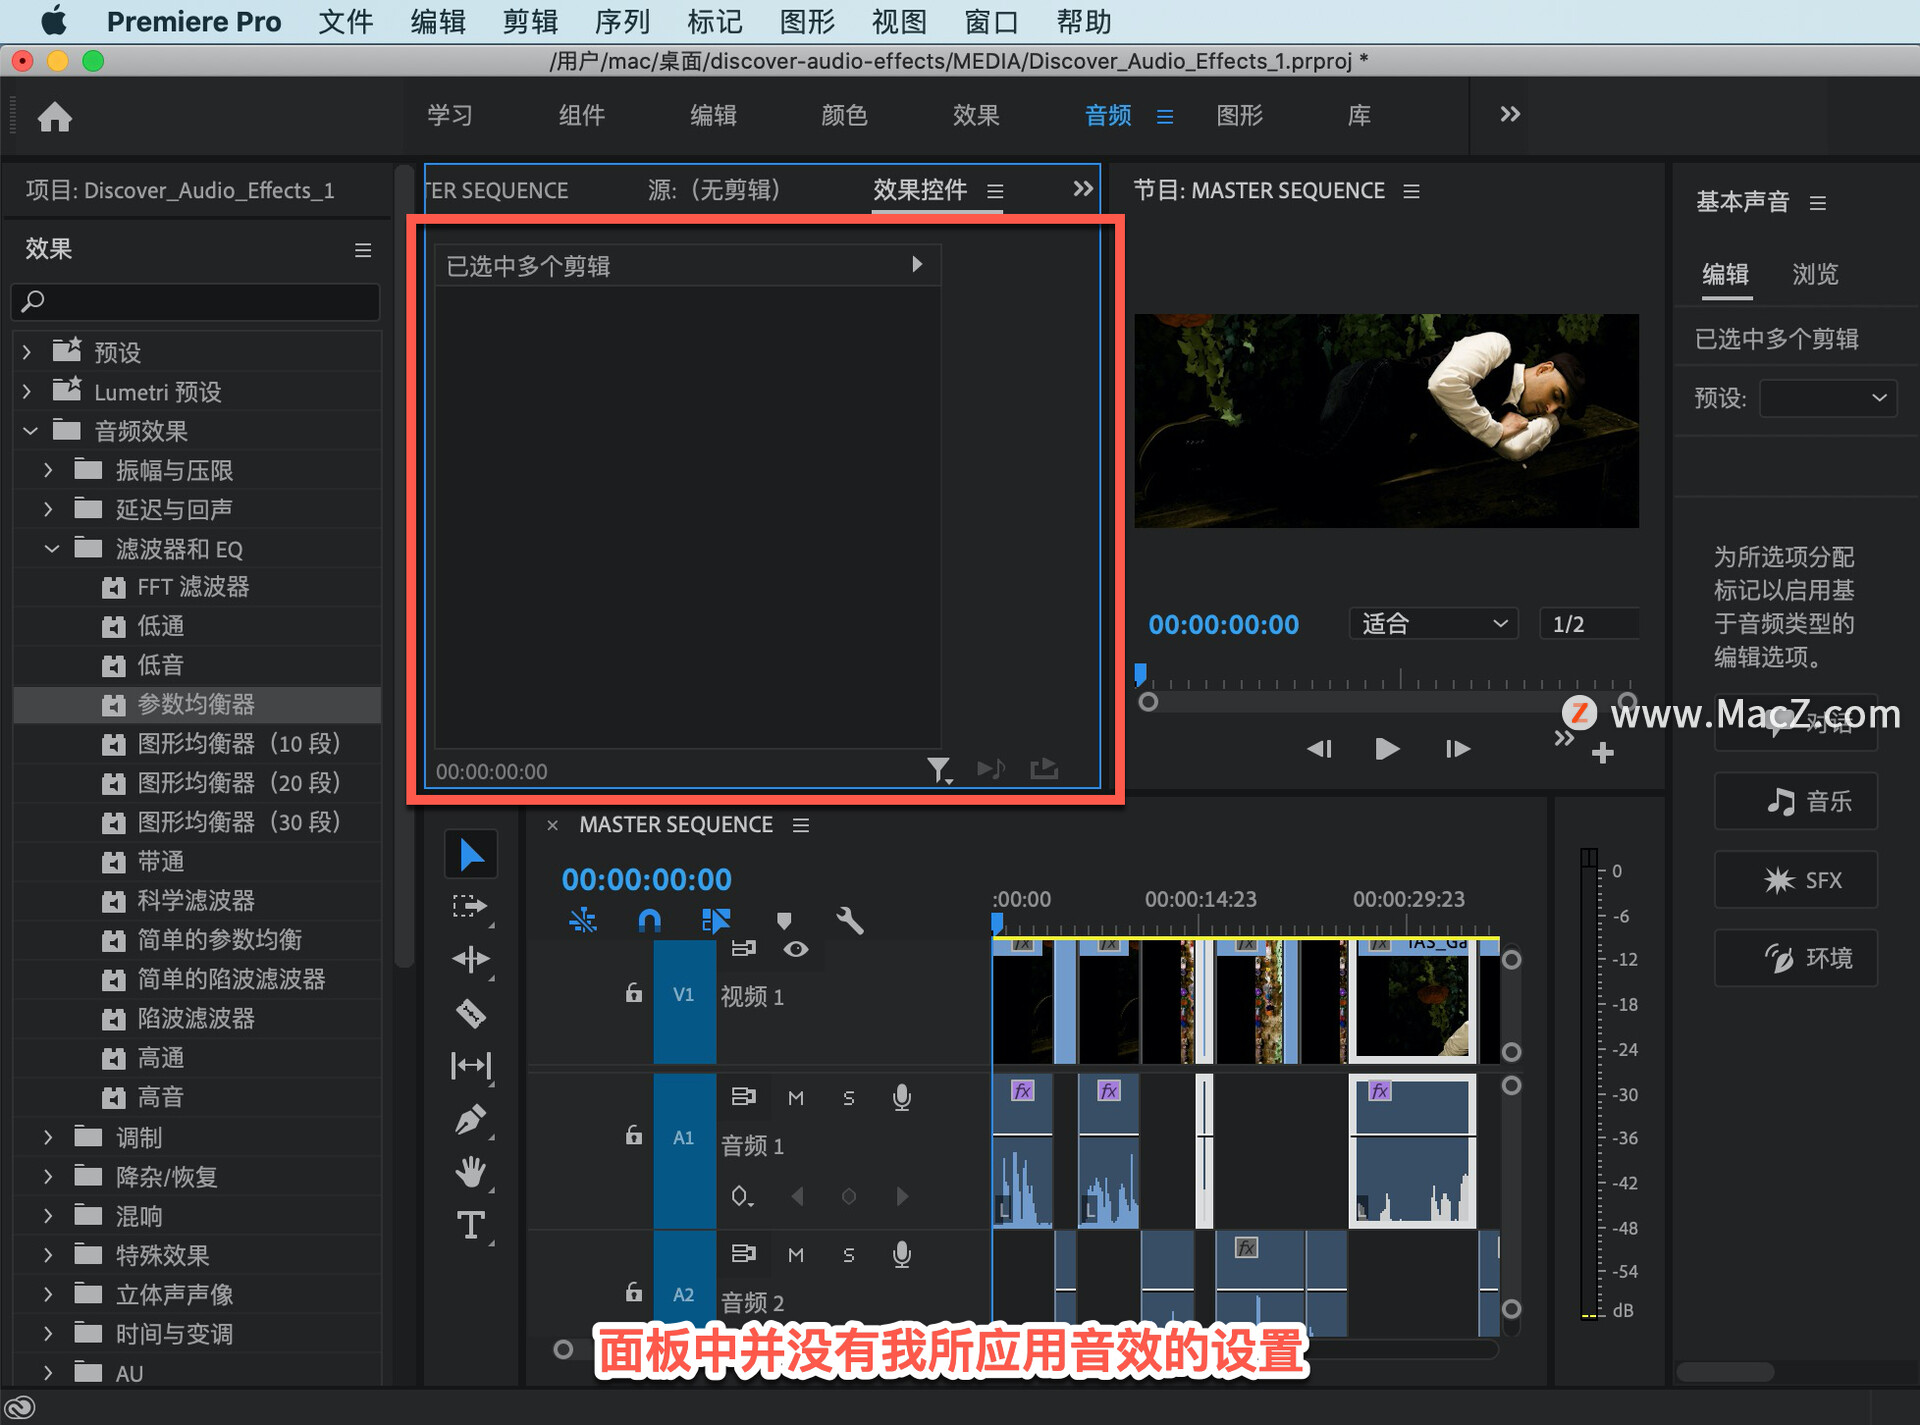Click the add marker icon in timeline

click(784, 920)
